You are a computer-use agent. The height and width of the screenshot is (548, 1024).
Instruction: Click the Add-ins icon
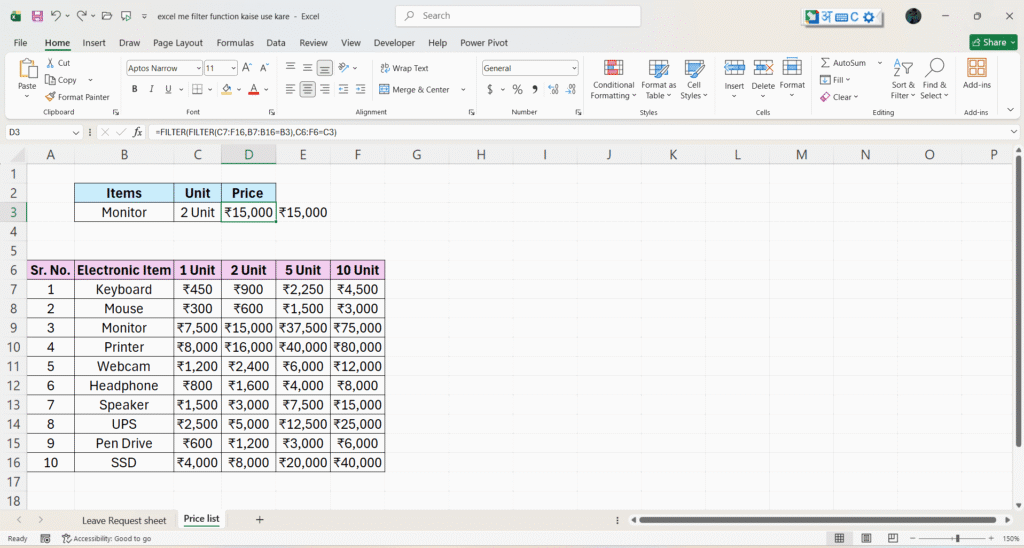(977, 68)
